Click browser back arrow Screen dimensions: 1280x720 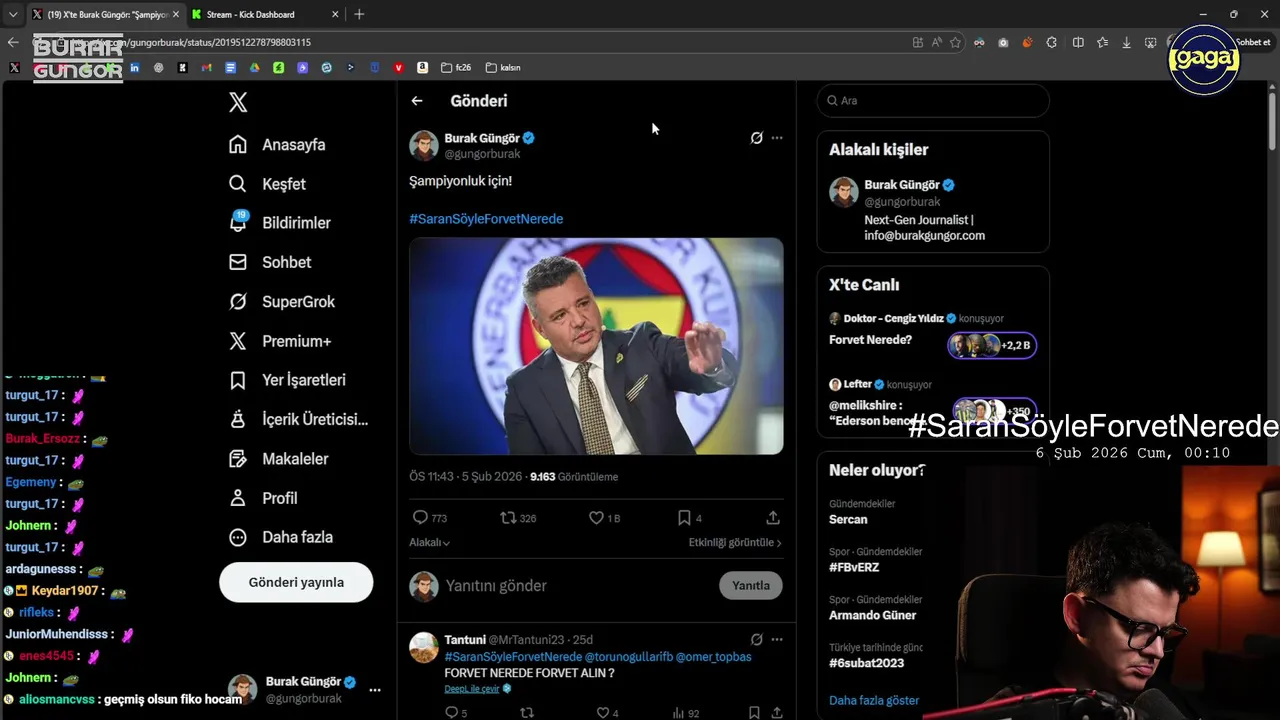[13, 42]
